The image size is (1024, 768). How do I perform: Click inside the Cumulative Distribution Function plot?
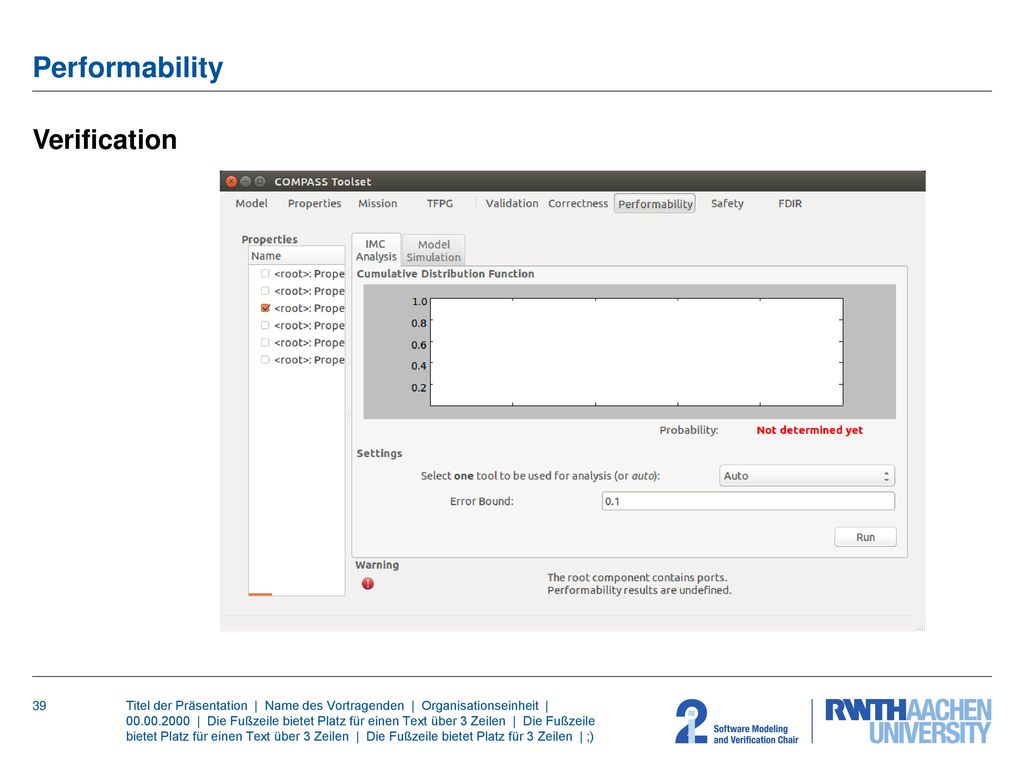tap(636, 352)
